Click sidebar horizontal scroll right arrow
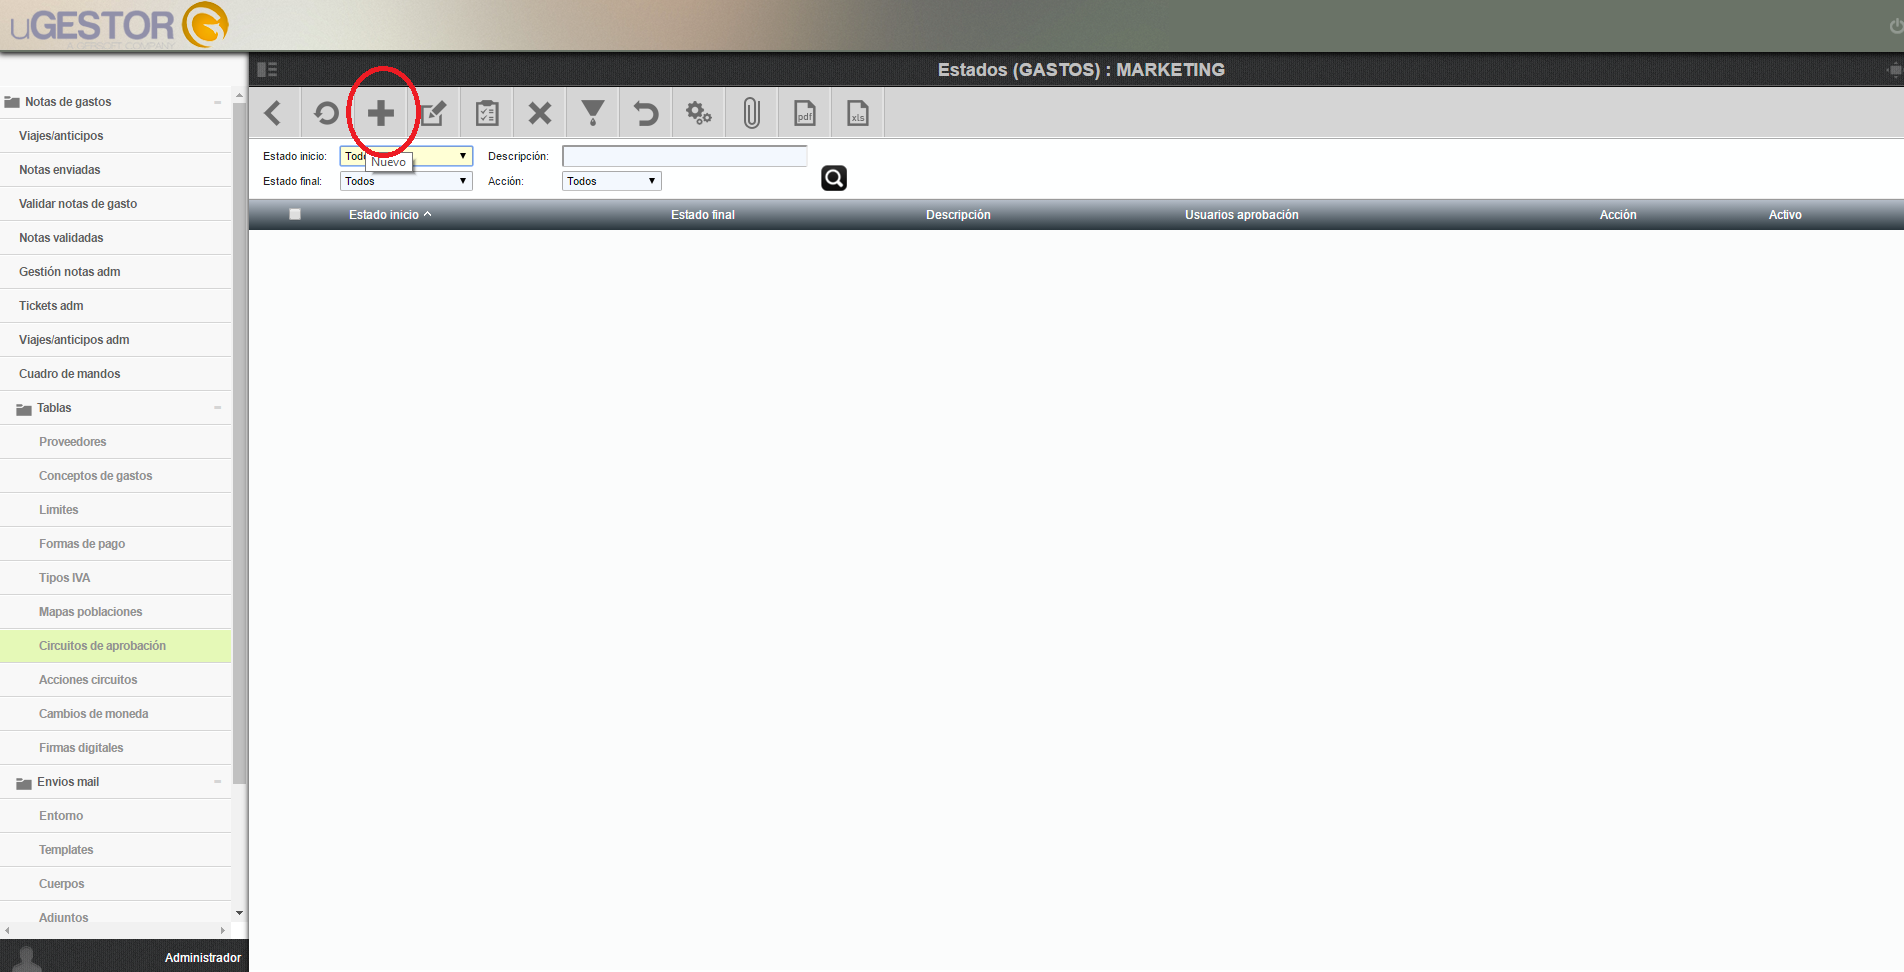The image size is (1904, 972). 223,930
